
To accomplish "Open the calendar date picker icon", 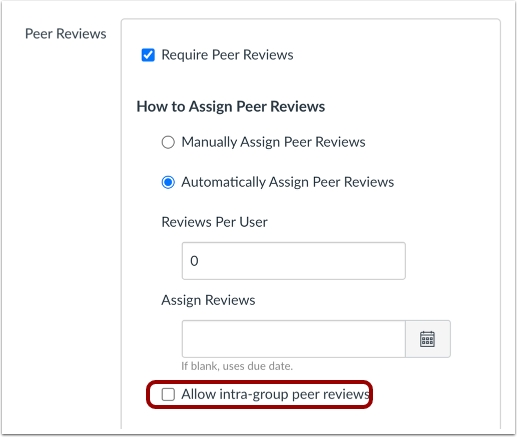I will pos(427,339).
